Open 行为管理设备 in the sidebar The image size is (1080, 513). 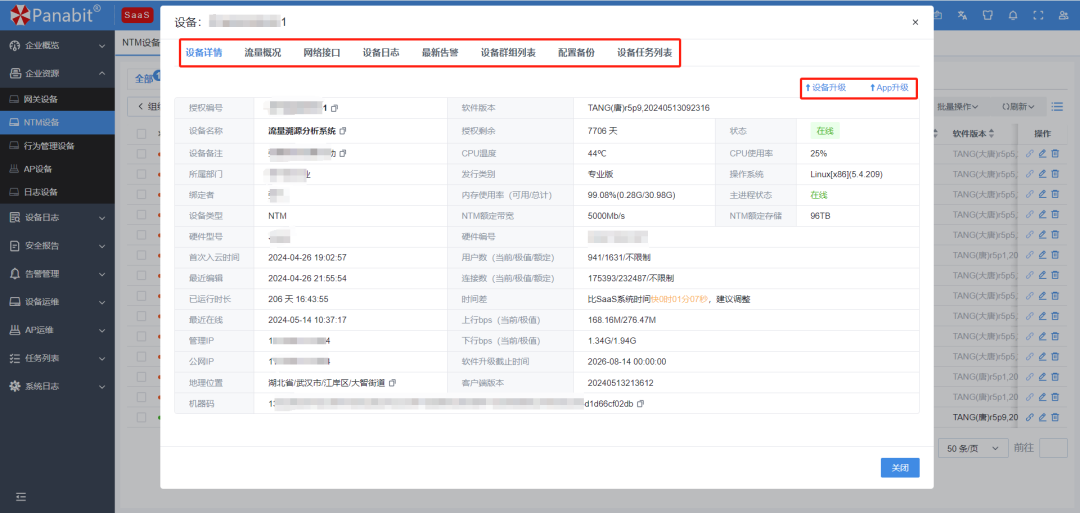pyautogui.click(x=56, y=146)
